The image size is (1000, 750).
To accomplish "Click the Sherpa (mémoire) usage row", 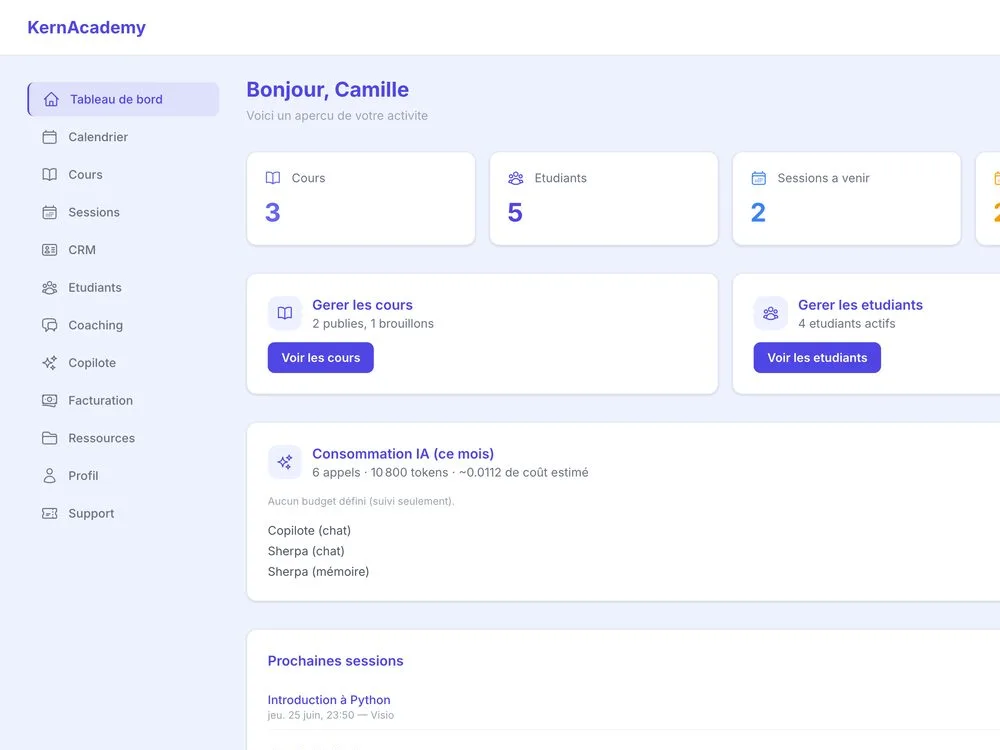I will pyautogui.click(x=318, y=571).
